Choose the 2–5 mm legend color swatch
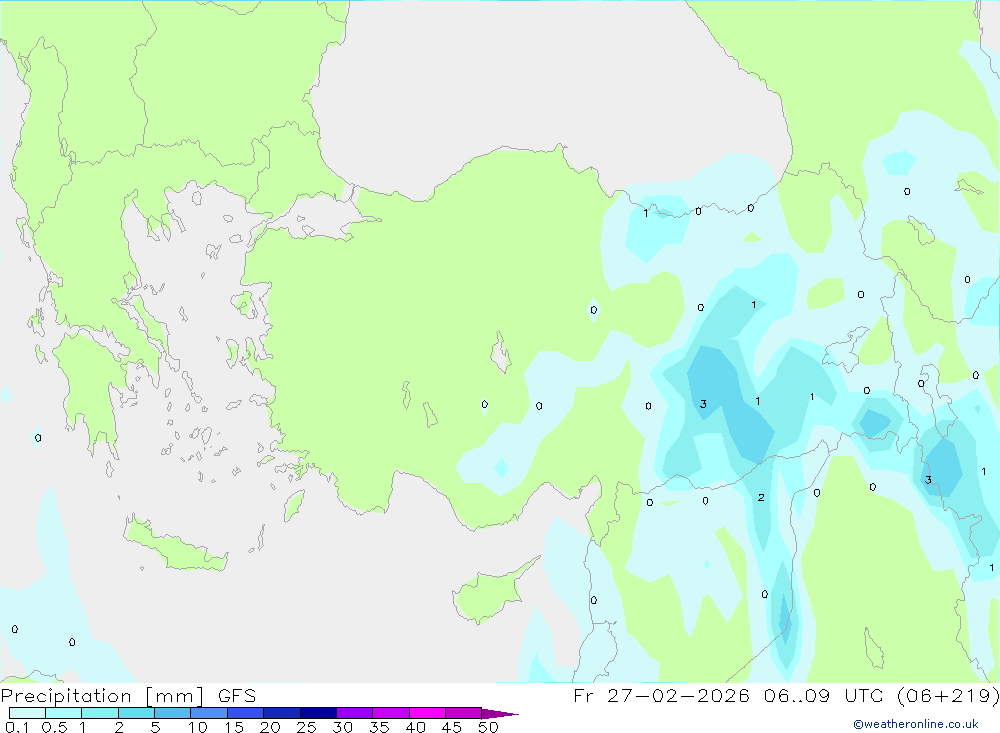1000x733 pixels. (136, 713)
